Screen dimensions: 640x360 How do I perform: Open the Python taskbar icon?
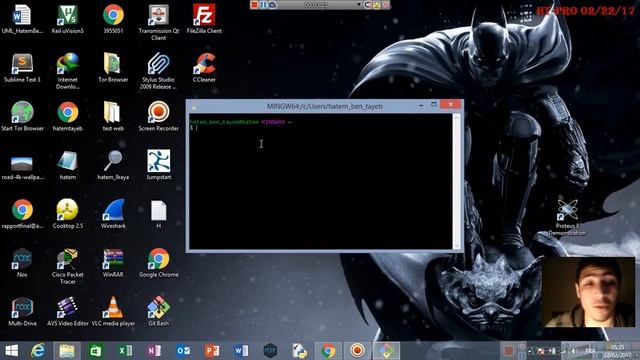coord(300,351)
